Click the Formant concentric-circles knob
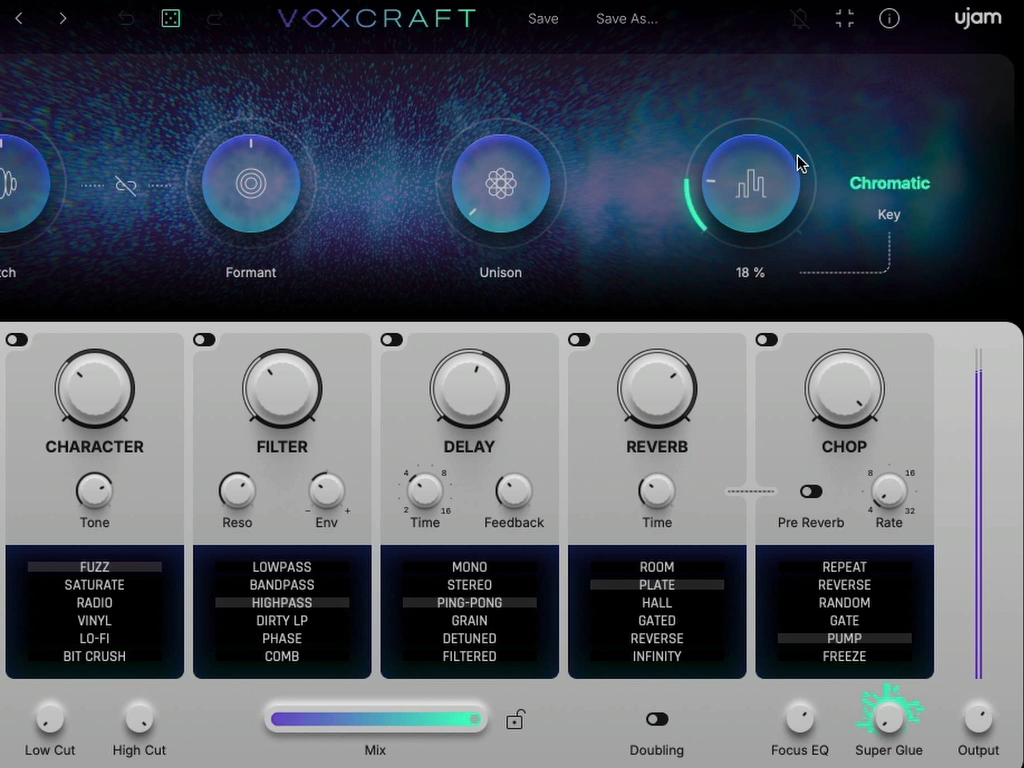This screenshot has width=1024, height=768. coord(251,184)
